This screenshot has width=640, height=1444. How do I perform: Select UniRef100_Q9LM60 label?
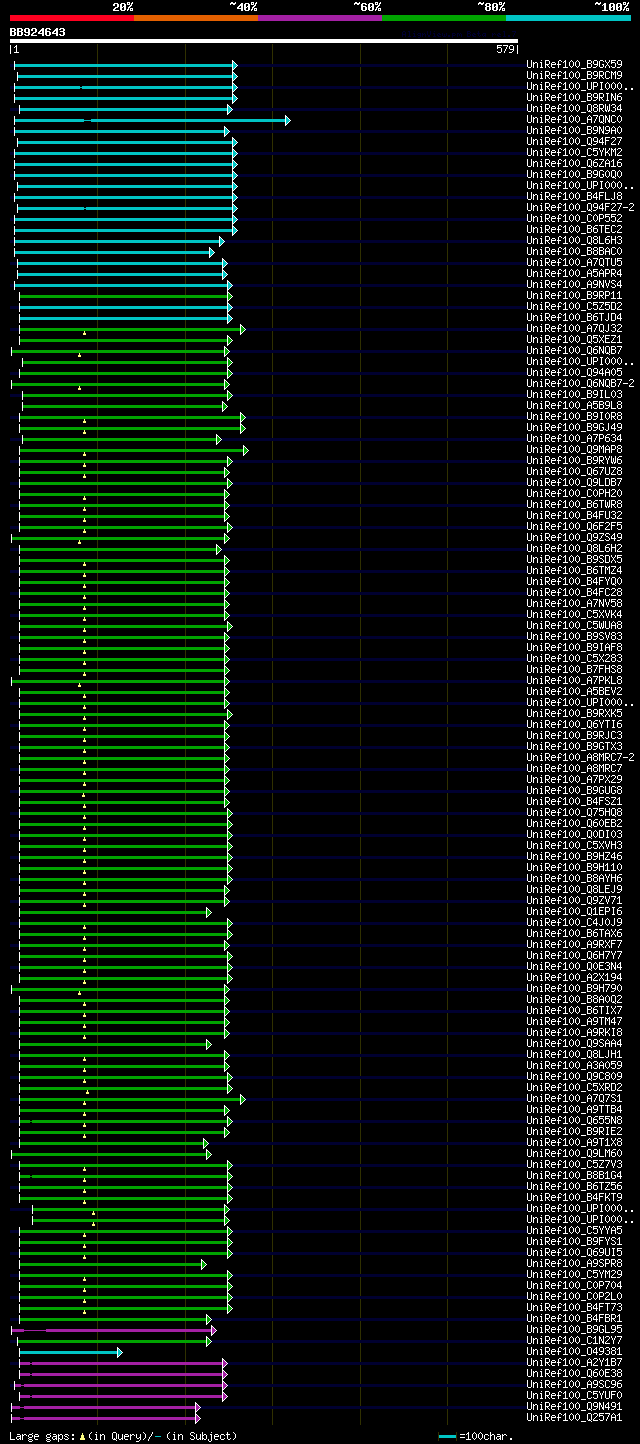click(575, 1153)
